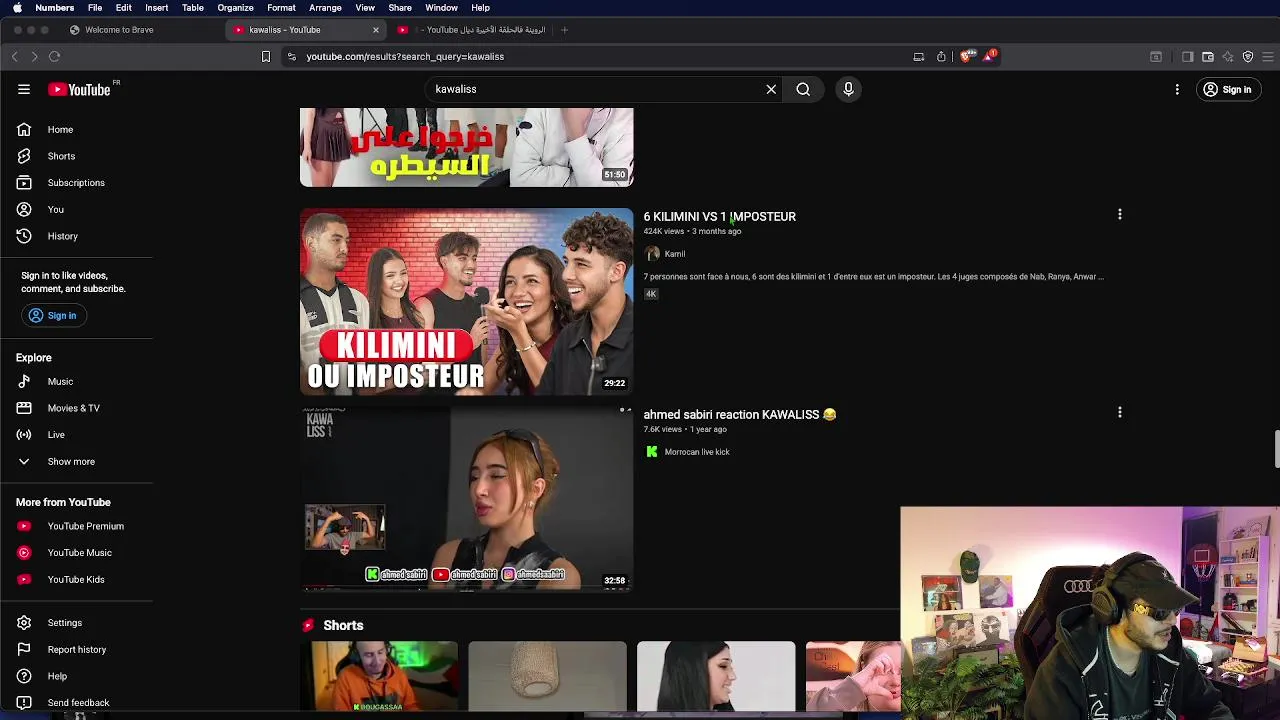Open Brave Rewards triangle icon

988,56
